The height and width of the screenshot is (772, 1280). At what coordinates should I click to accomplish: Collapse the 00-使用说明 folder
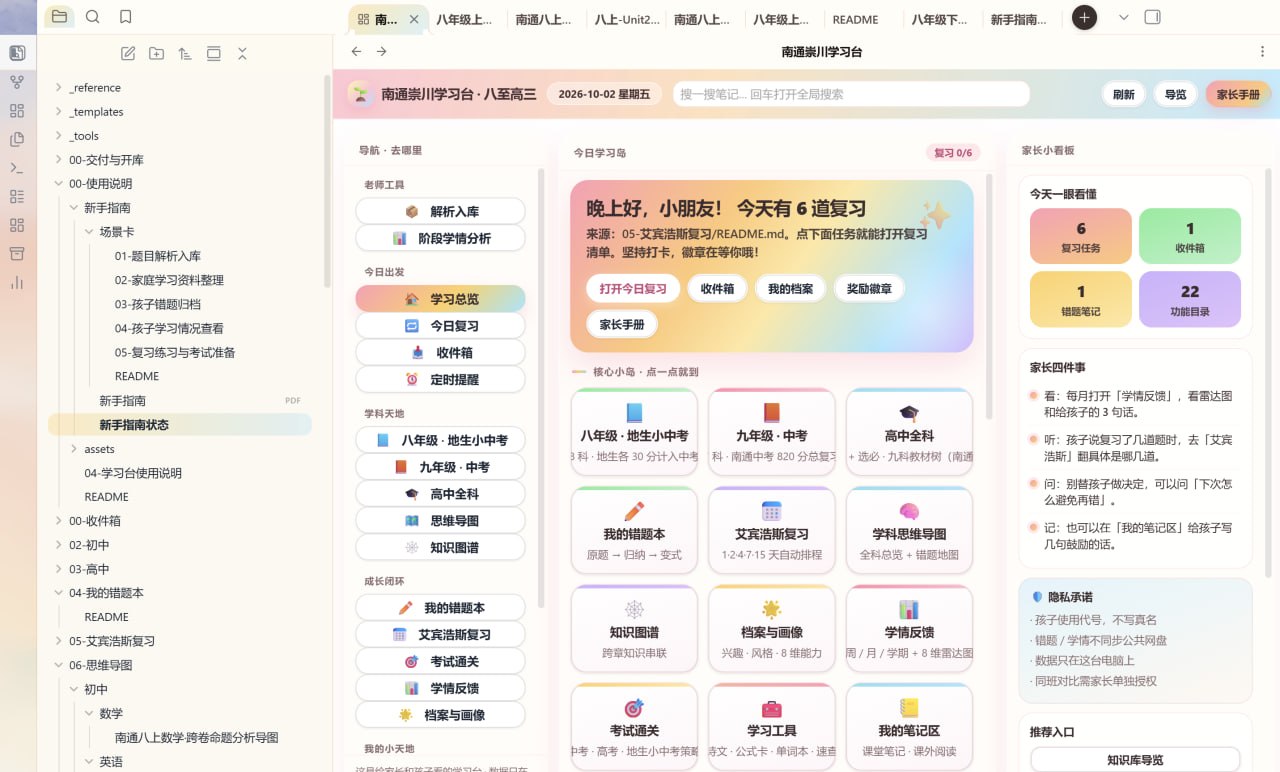[100, 183]
